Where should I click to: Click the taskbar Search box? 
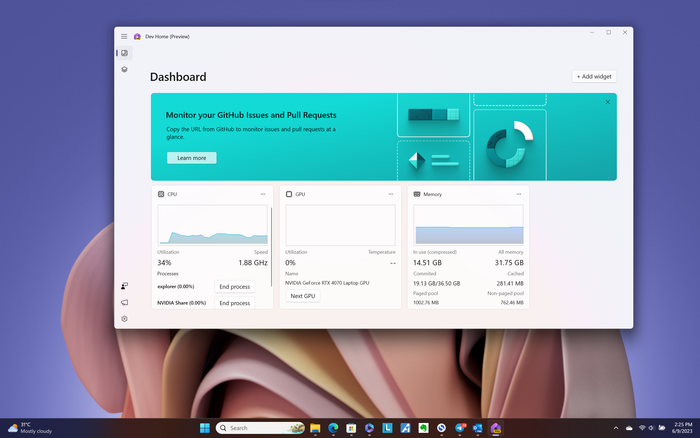click(x=260, y=428)
